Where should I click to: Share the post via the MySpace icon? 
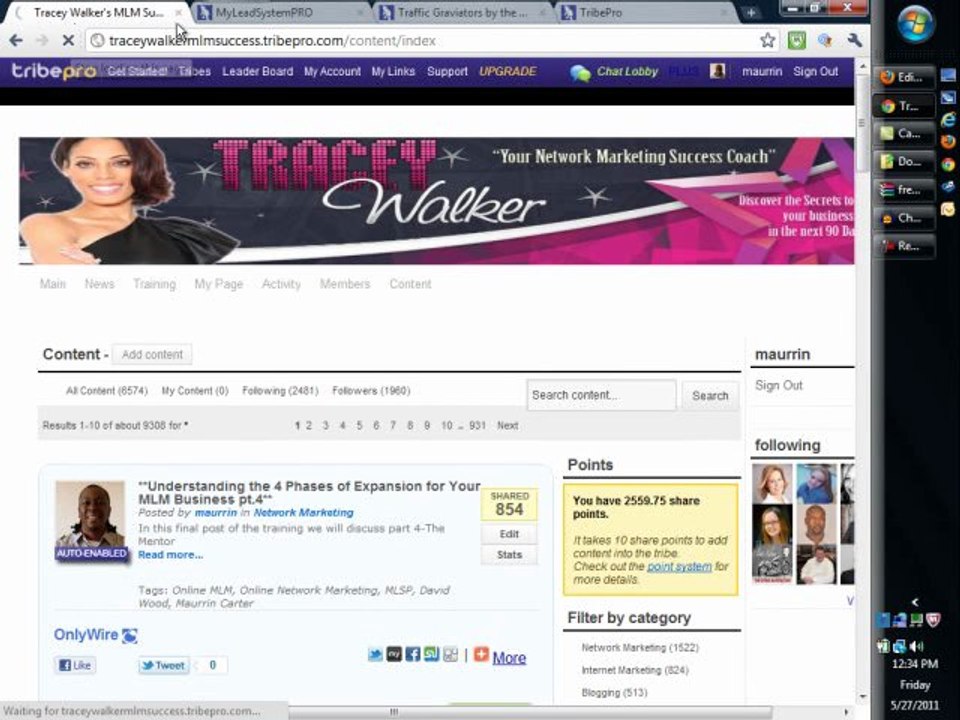coord(394,654)
